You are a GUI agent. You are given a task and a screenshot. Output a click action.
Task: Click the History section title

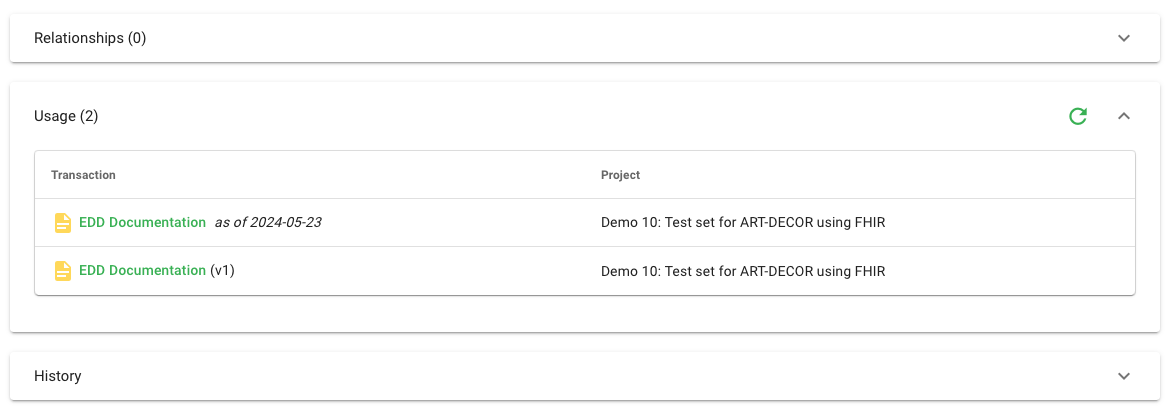click(x=58, y=376)
